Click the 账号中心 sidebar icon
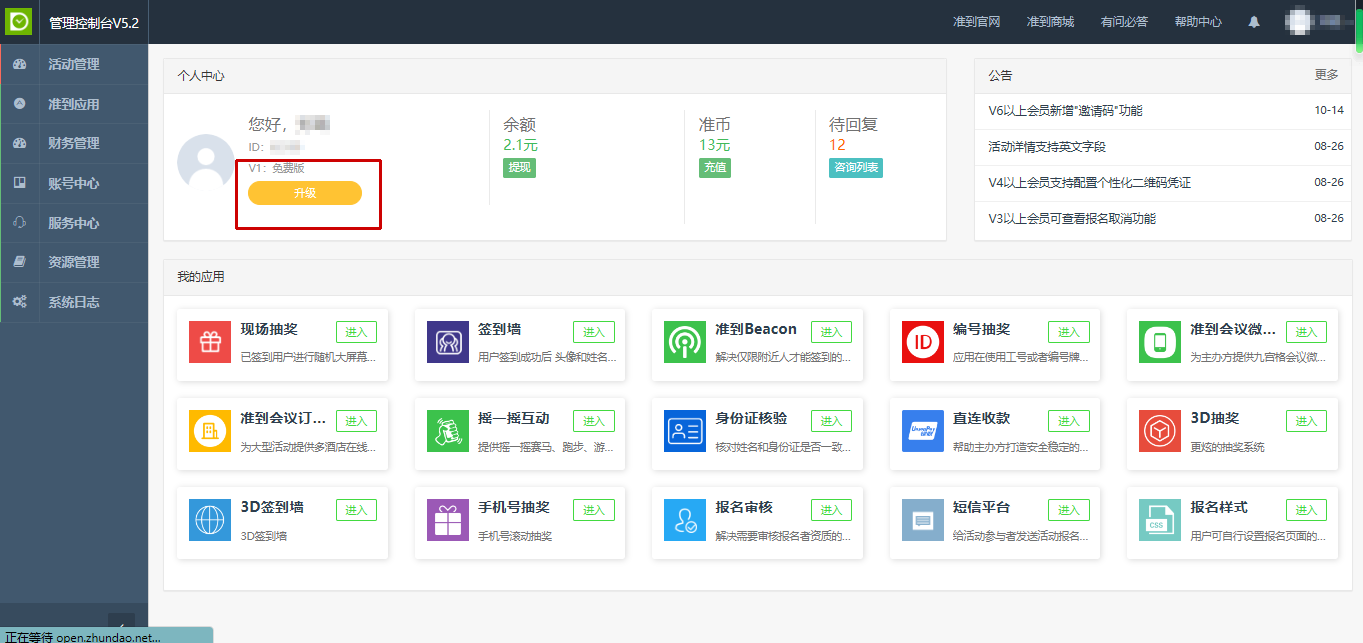 point(19,183)
